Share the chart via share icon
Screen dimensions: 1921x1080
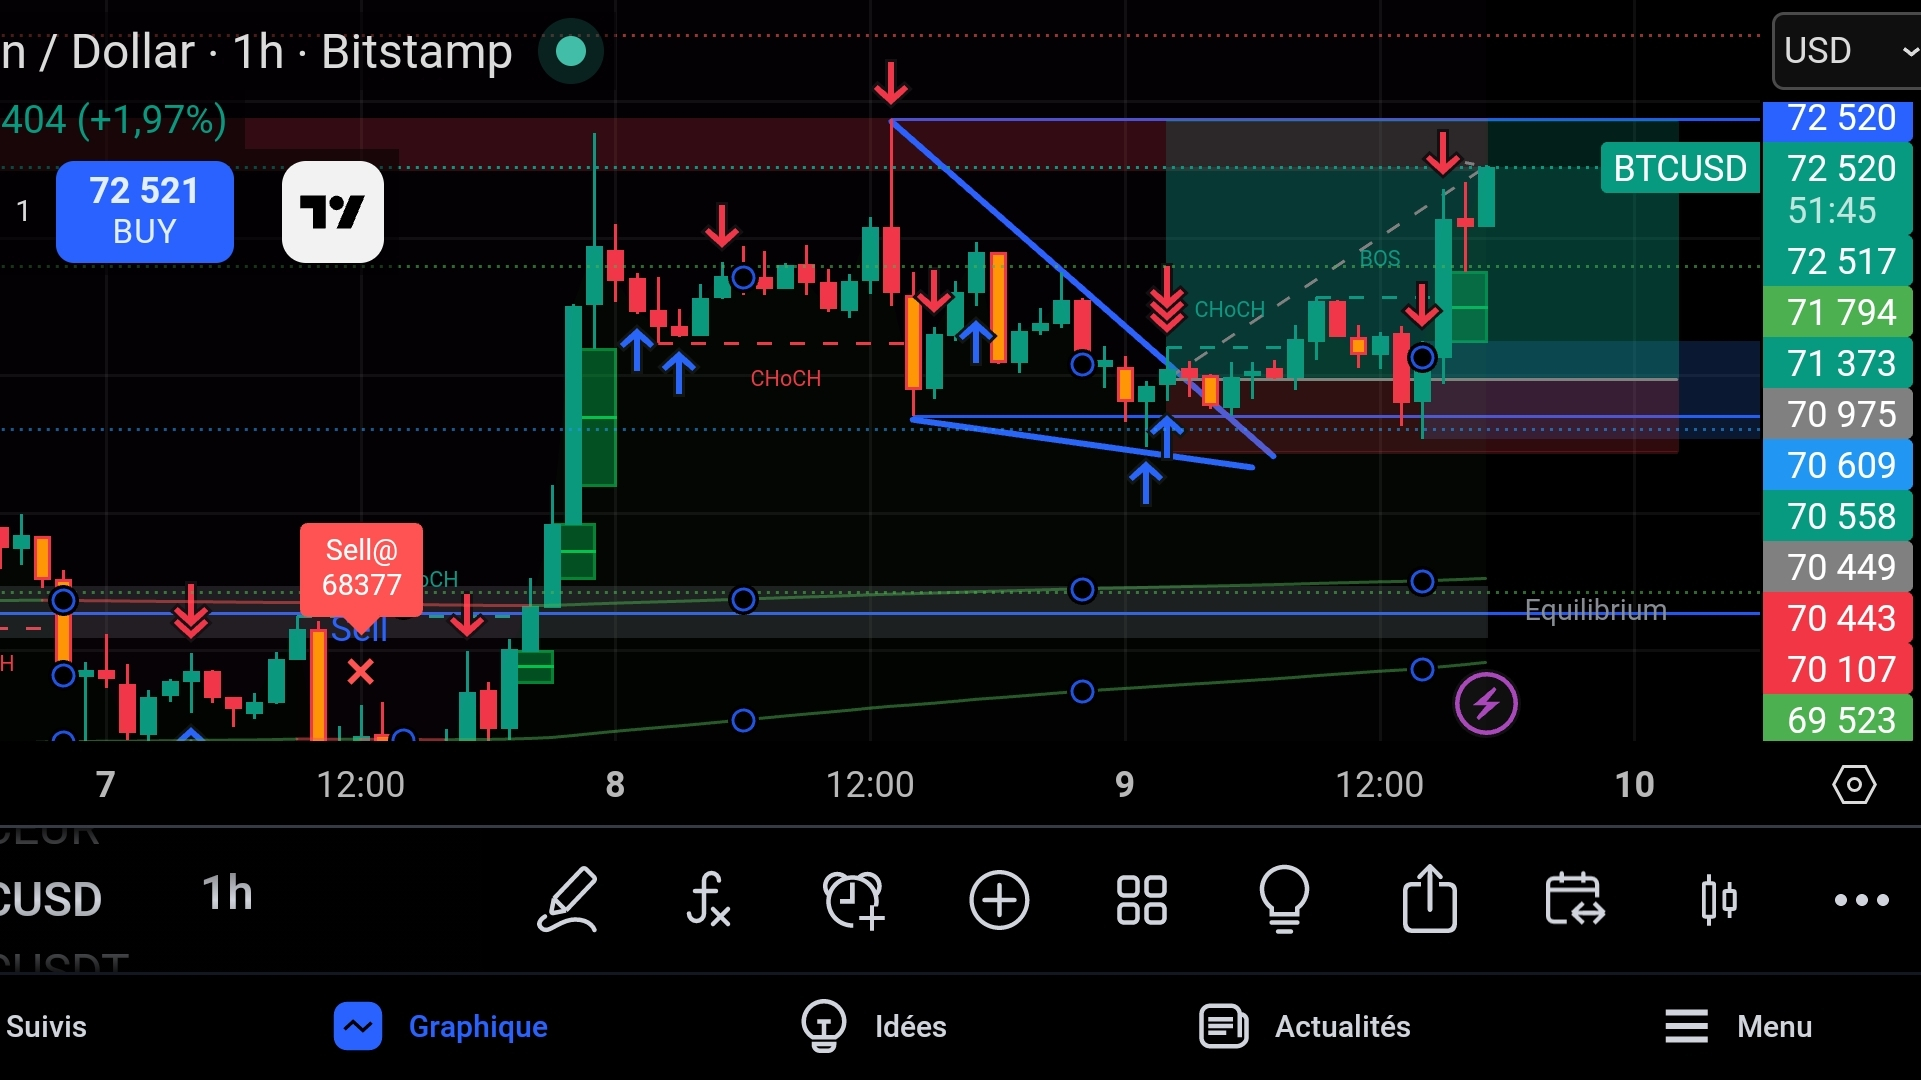pyautogui.click(x=1429, y=899)
